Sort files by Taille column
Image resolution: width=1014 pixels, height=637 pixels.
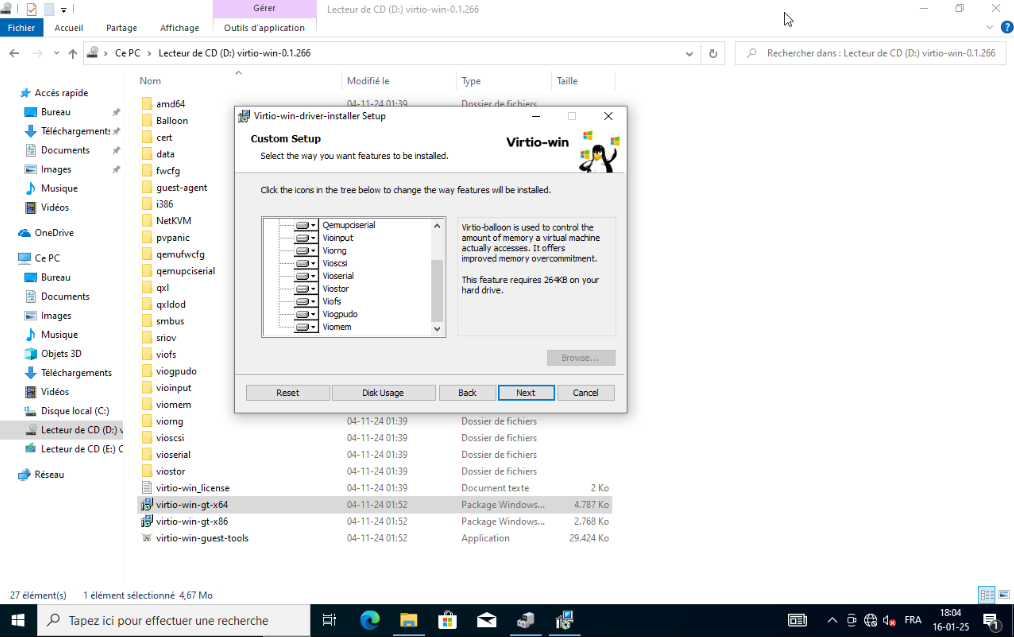point(567,81)
